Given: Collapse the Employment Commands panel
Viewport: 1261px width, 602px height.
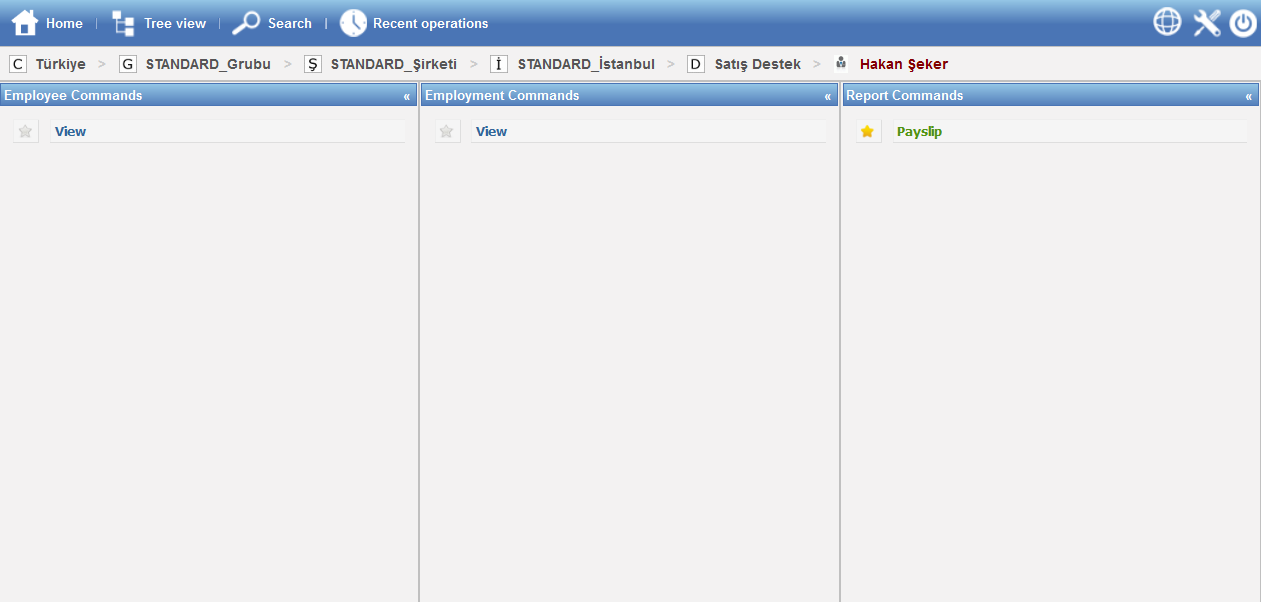Looking at the screenshot, I should [828, 96].
